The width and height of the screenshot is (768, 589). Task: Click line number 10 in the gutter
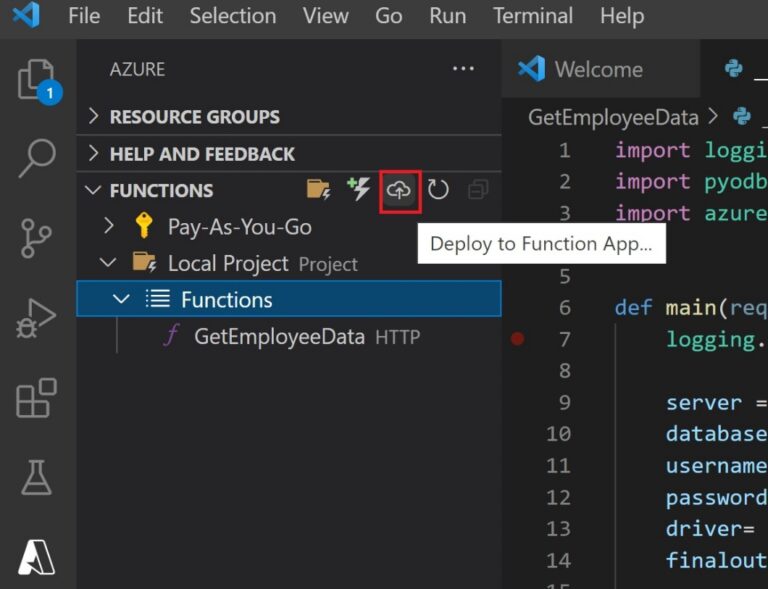coord(559,434)
